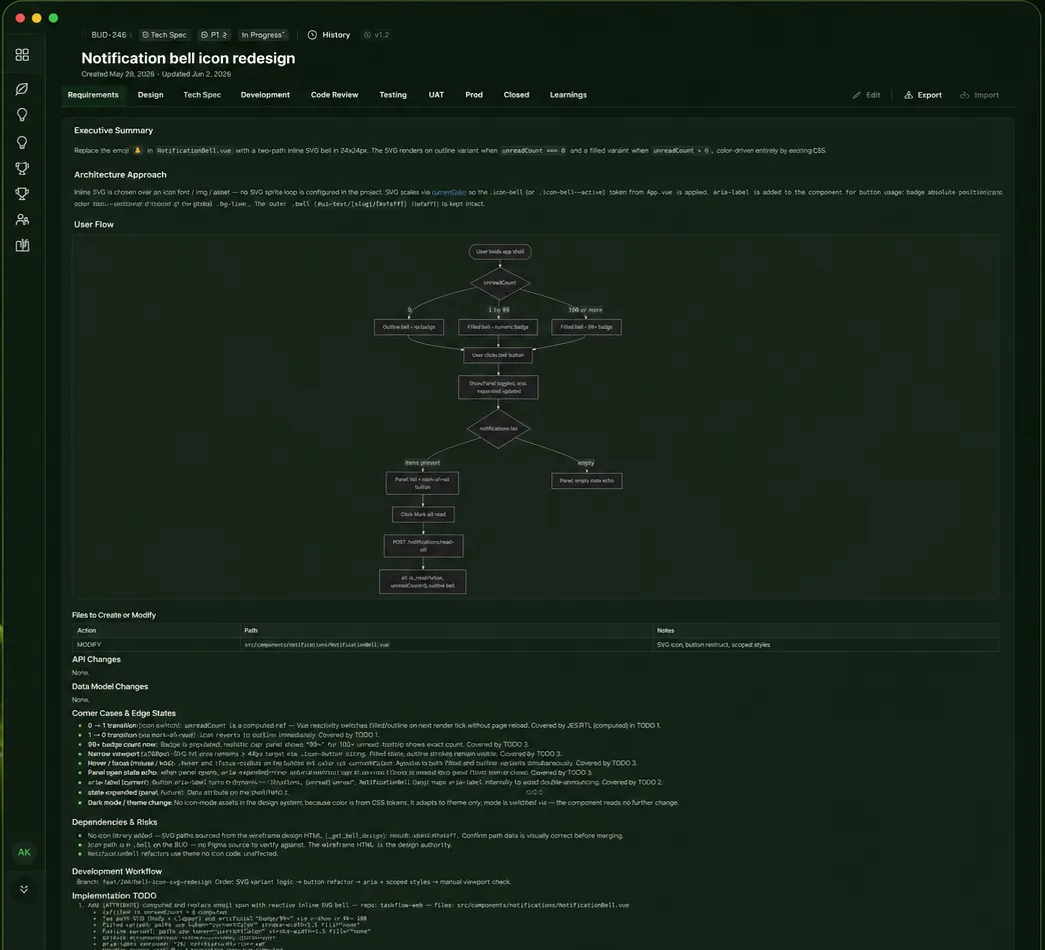Open the trophy icon just above the people icon
The image size is (1045, 950).
coord(22,194)
